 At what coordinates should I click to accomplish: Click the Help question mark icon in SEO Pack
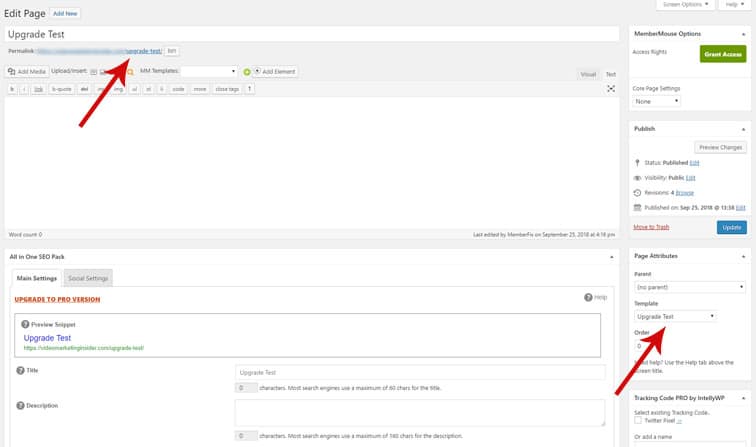pos(588,297)
